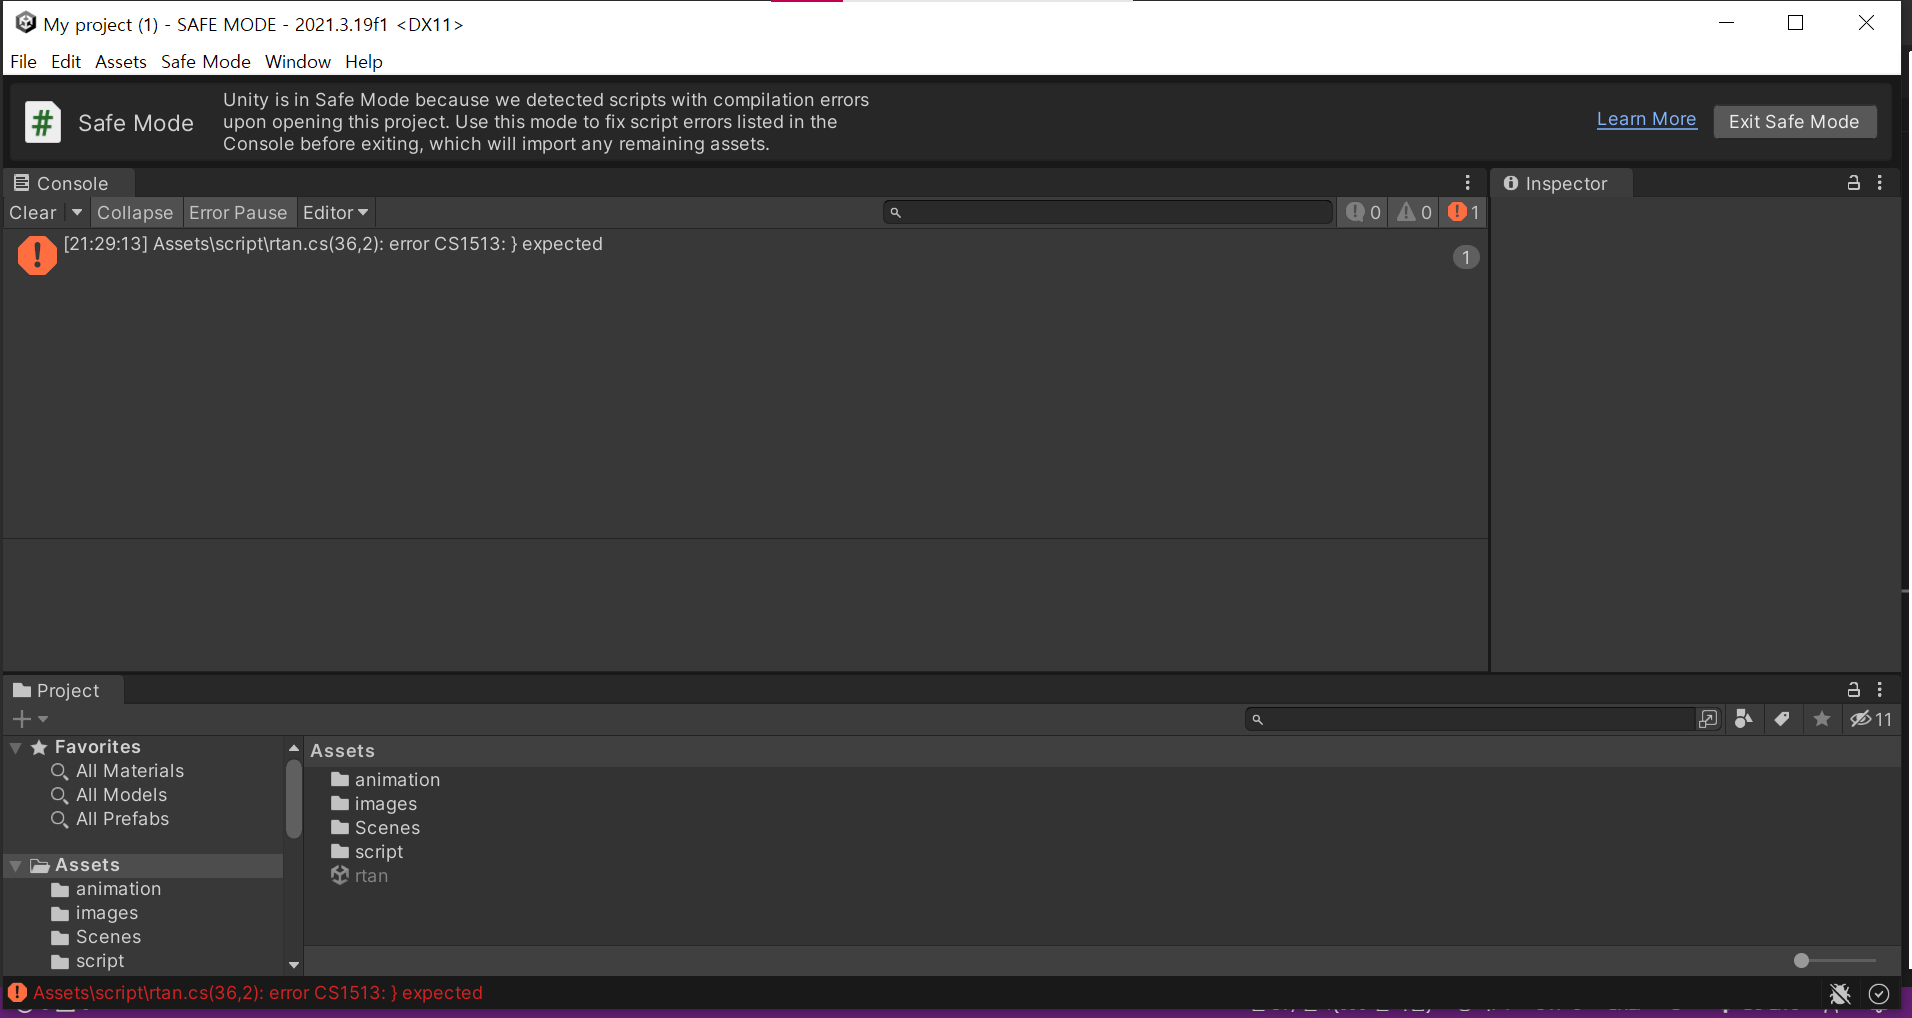Click the Unity logo in the title bar
Image resolution: width=1912 pixels, height=1018 pixels.
26,23
